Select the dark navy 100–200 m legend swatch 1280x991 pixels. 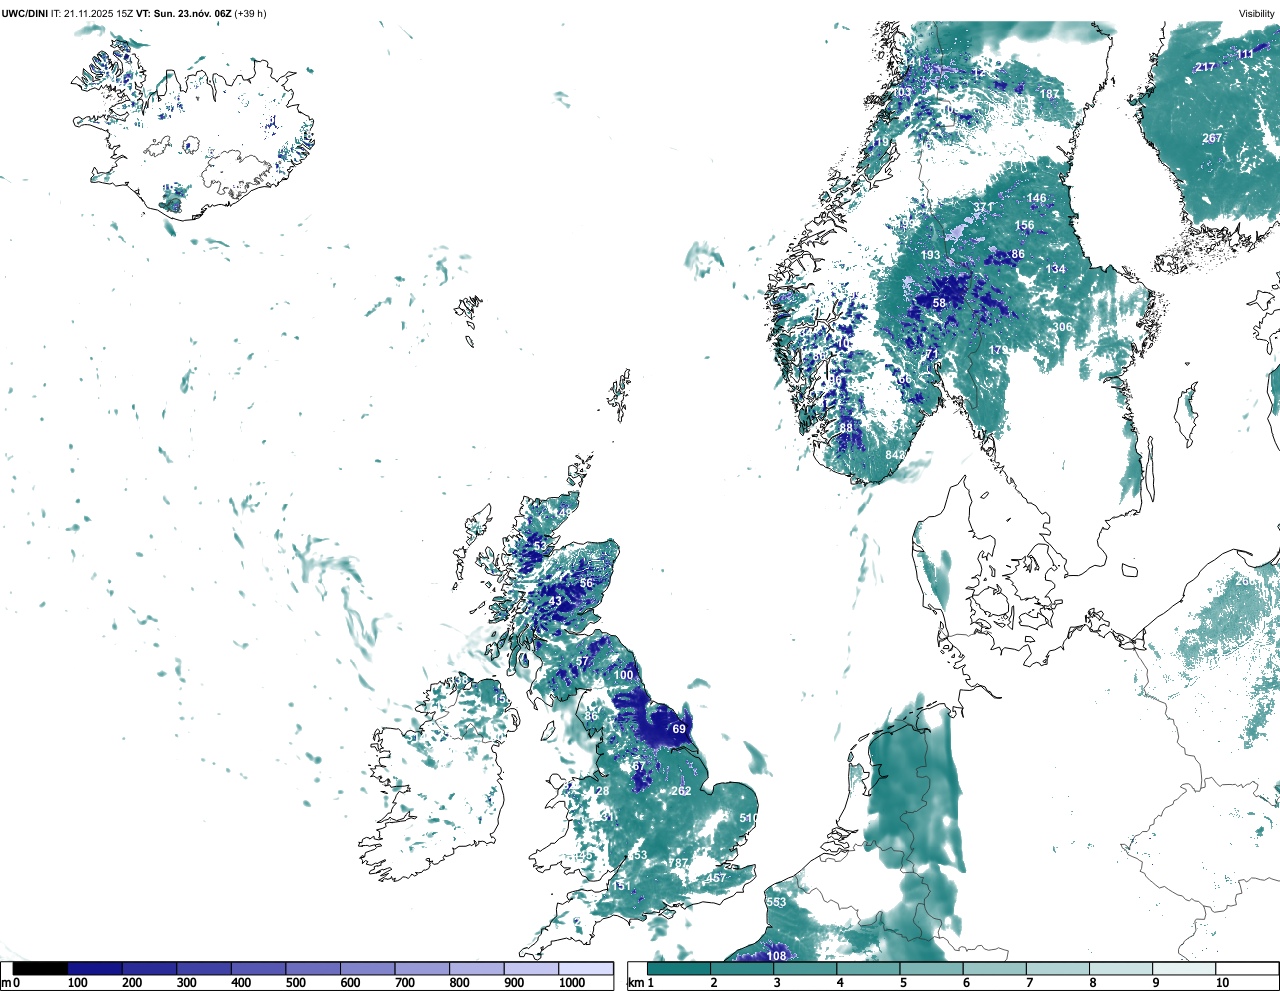(x=95, y=968)
